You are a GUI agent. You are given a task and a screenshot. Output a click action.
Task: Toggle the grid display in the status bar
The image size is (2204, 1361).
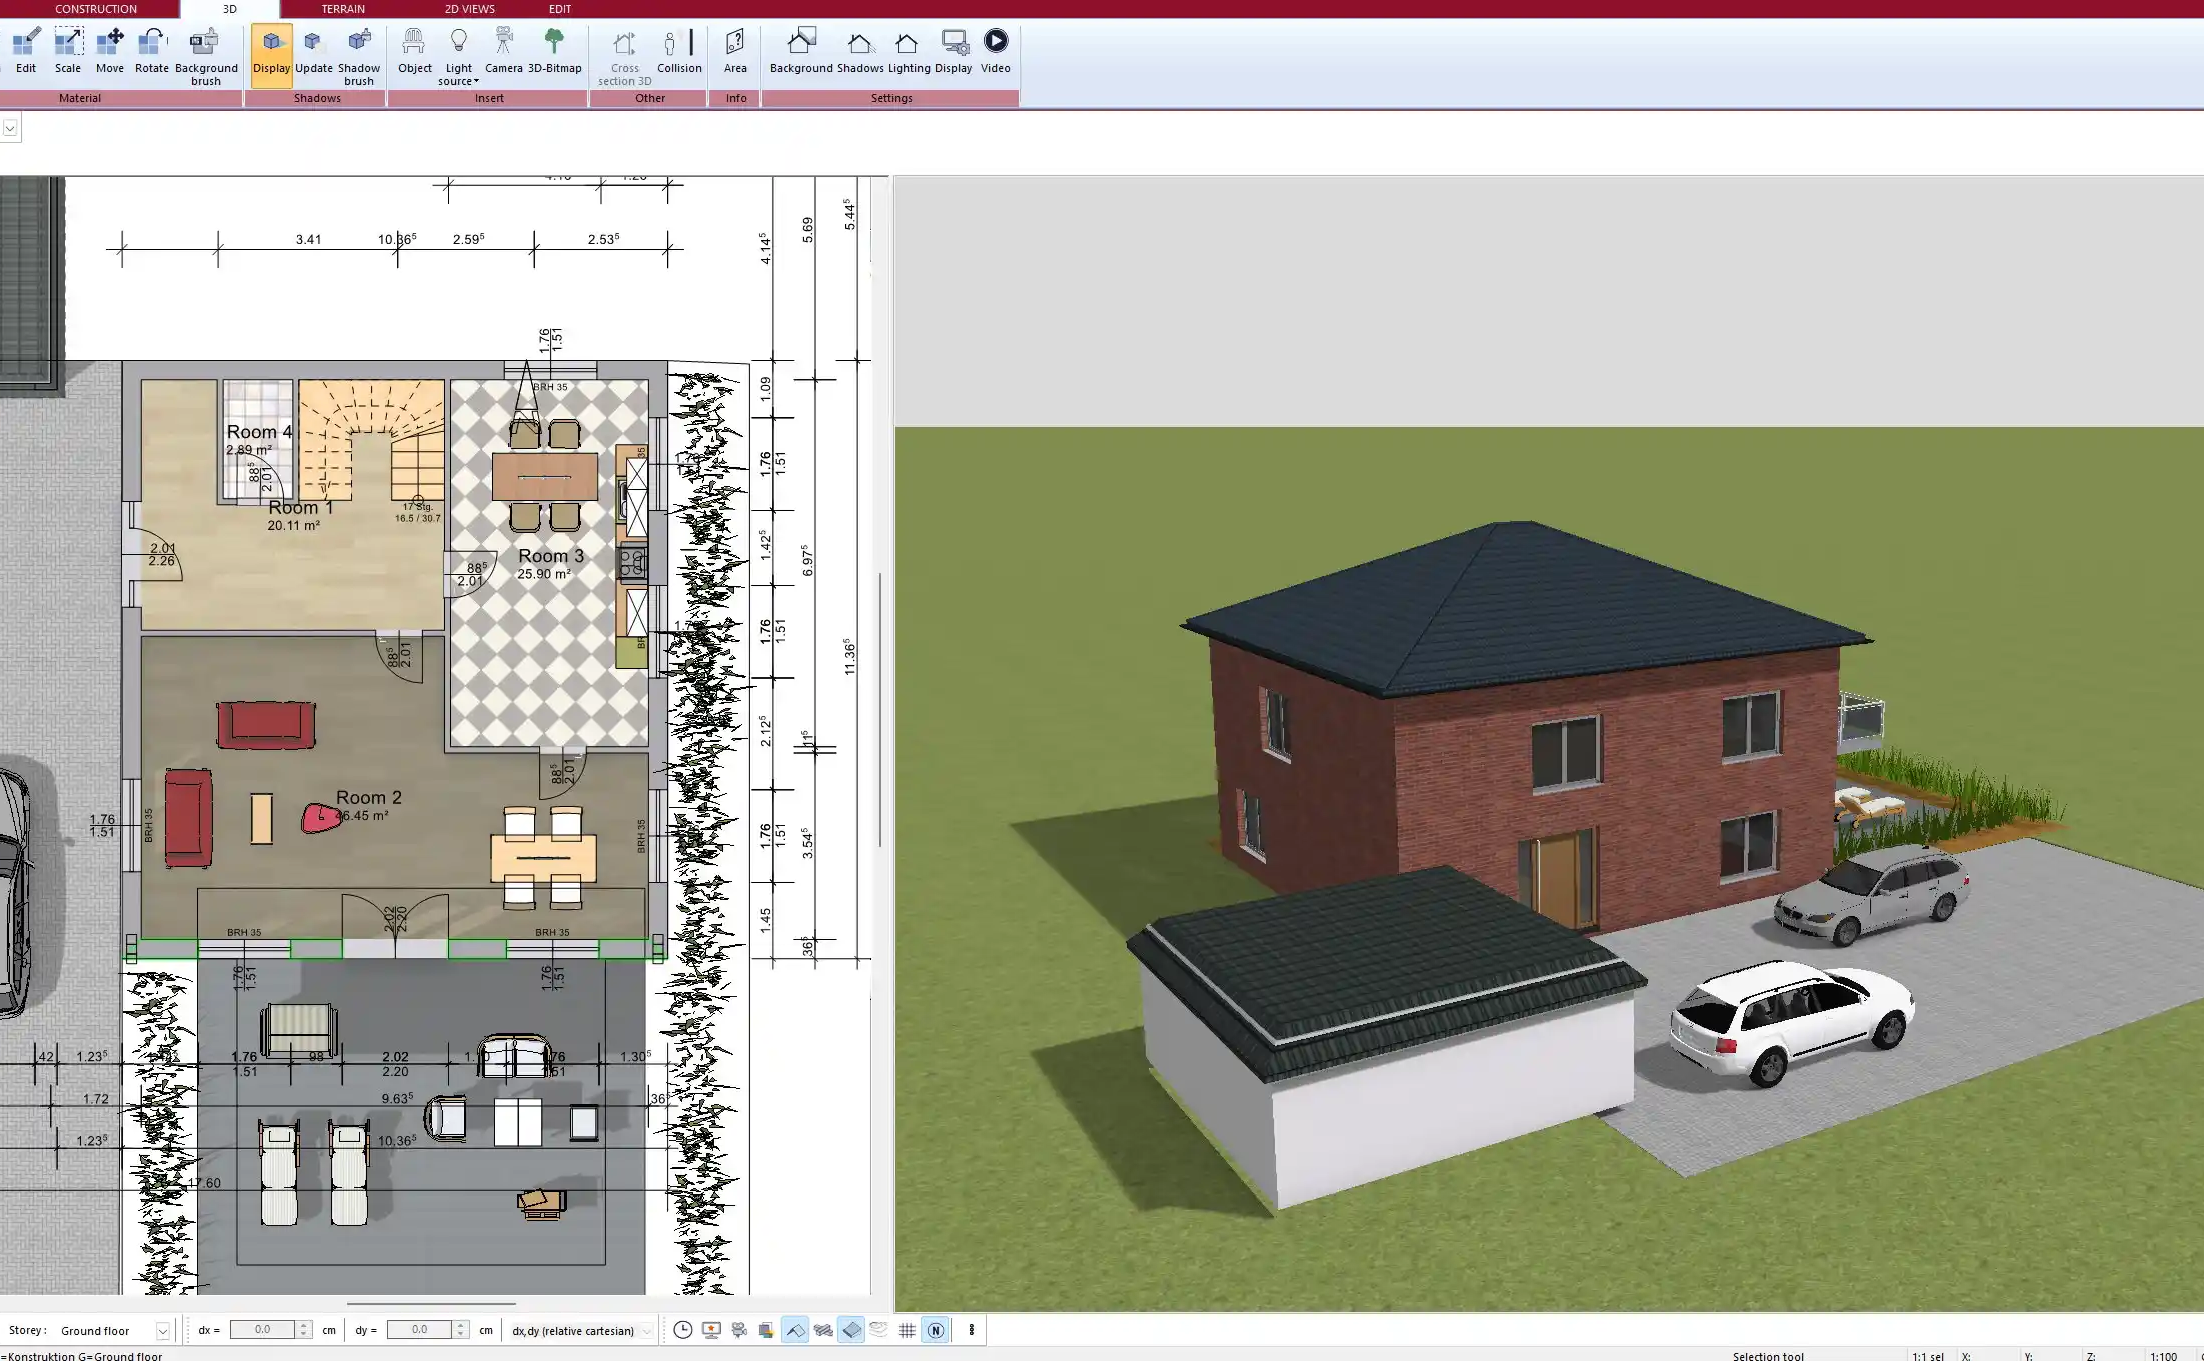(907, 1330)
